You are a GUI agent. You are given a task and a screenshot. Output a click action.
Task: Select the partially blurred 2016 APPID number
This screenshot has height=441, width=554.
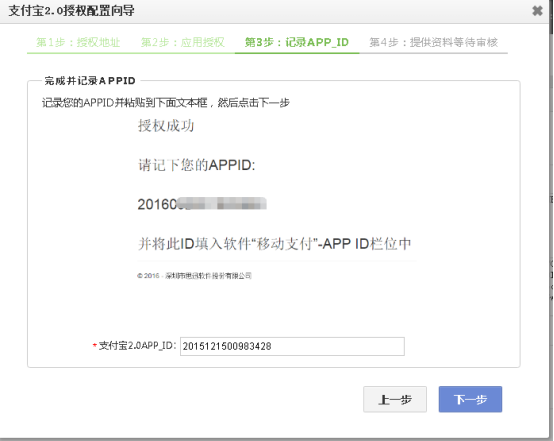click(202, 204)
